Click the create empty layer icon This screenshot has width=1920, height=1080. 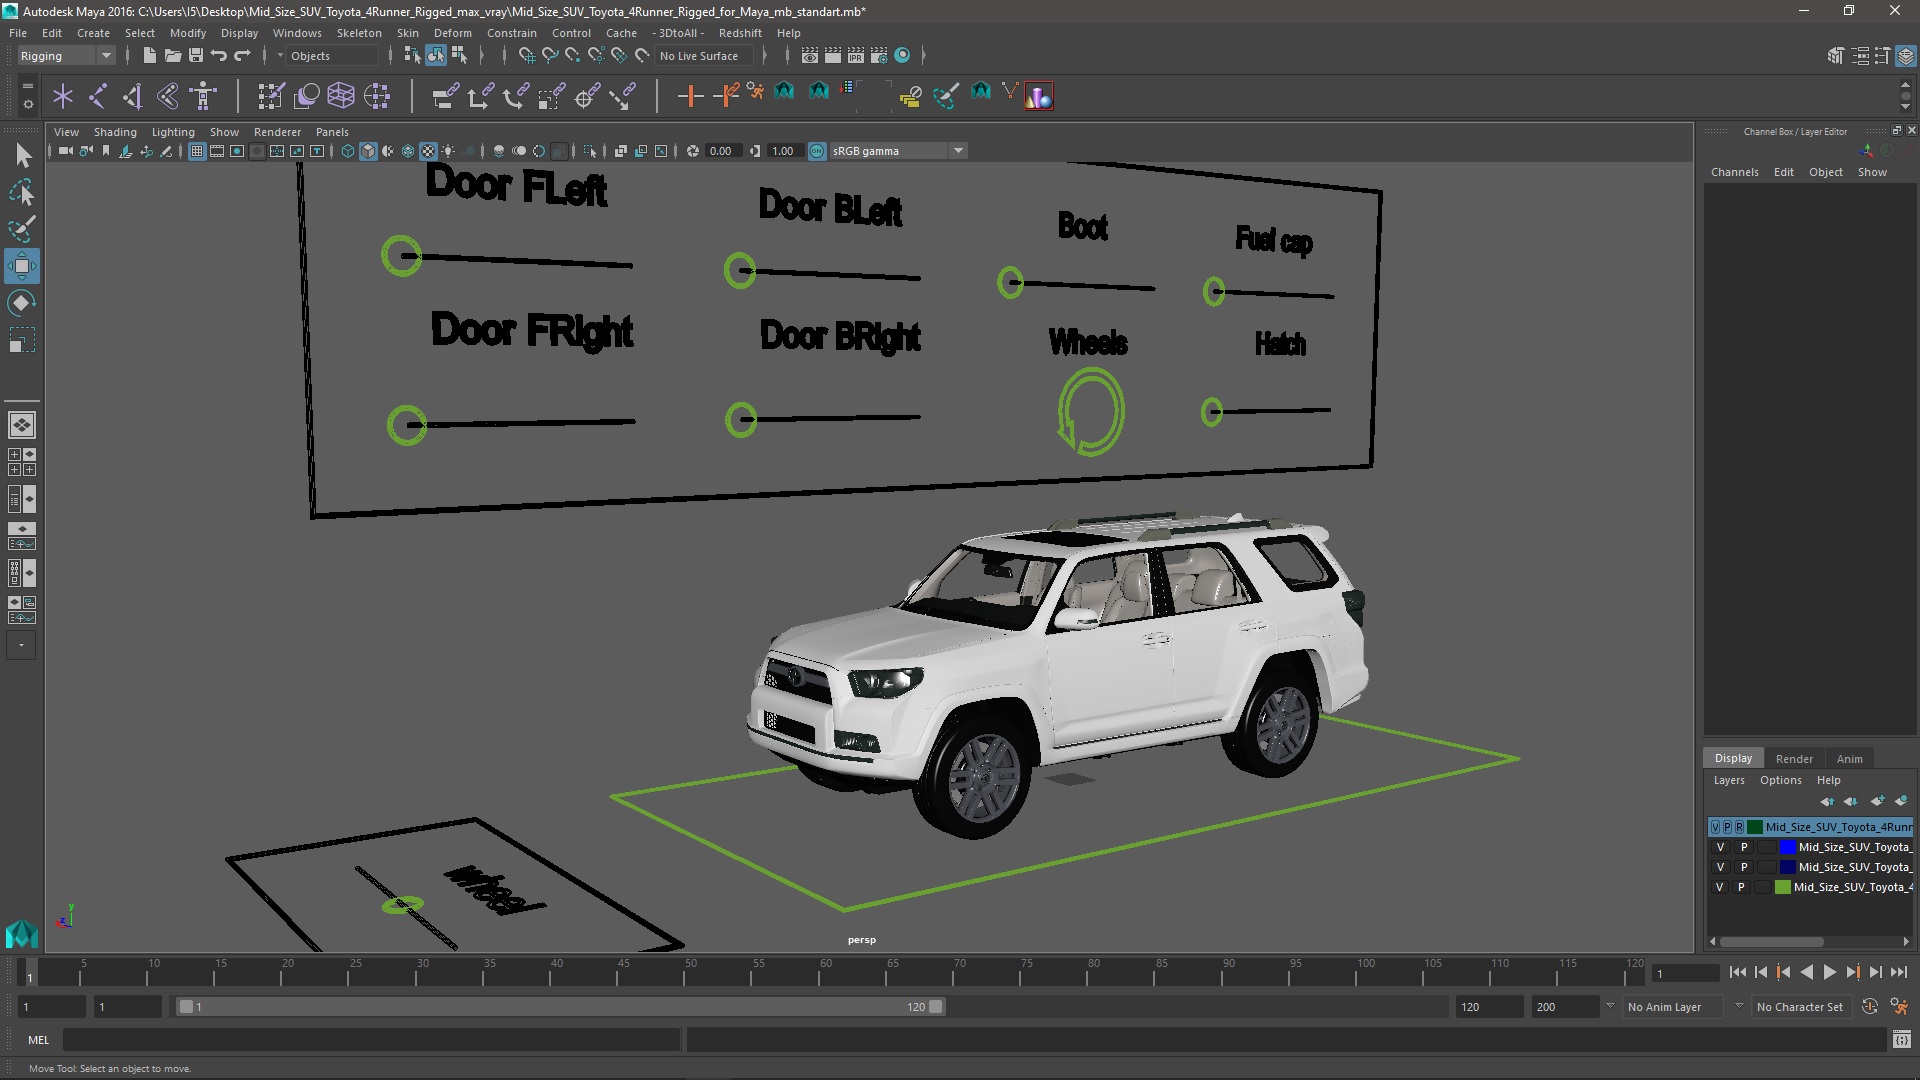1877,801
